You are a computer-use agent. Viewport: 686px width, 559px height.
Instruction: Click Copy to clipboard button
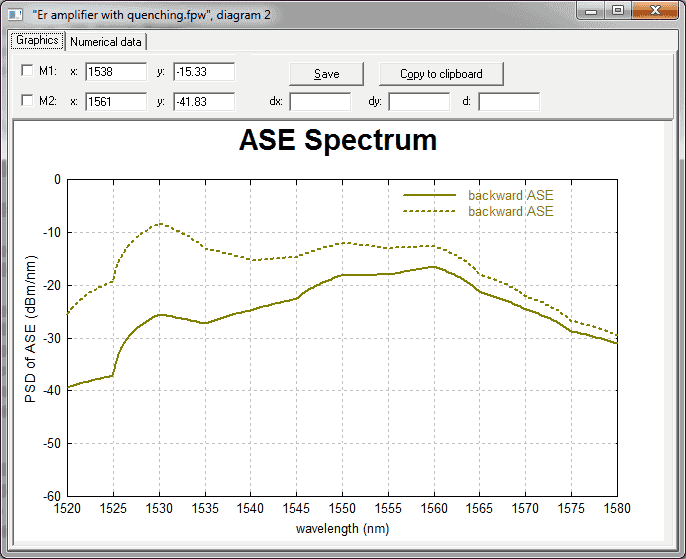tap(441, 74)
